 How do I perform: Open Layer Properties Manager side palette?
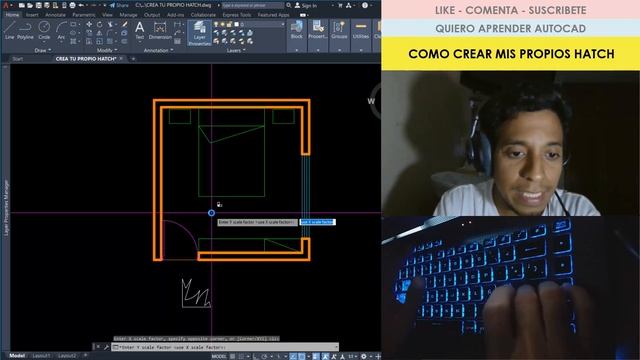tap(6, 208)
